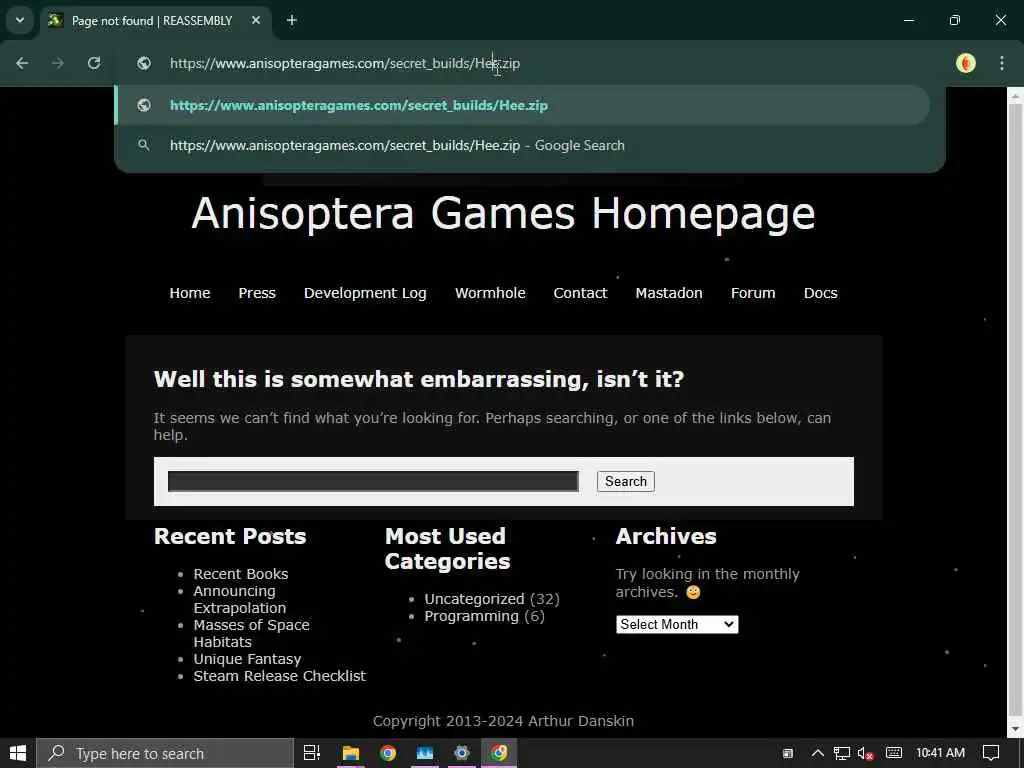Click the address bar URL text

(345, 63)
